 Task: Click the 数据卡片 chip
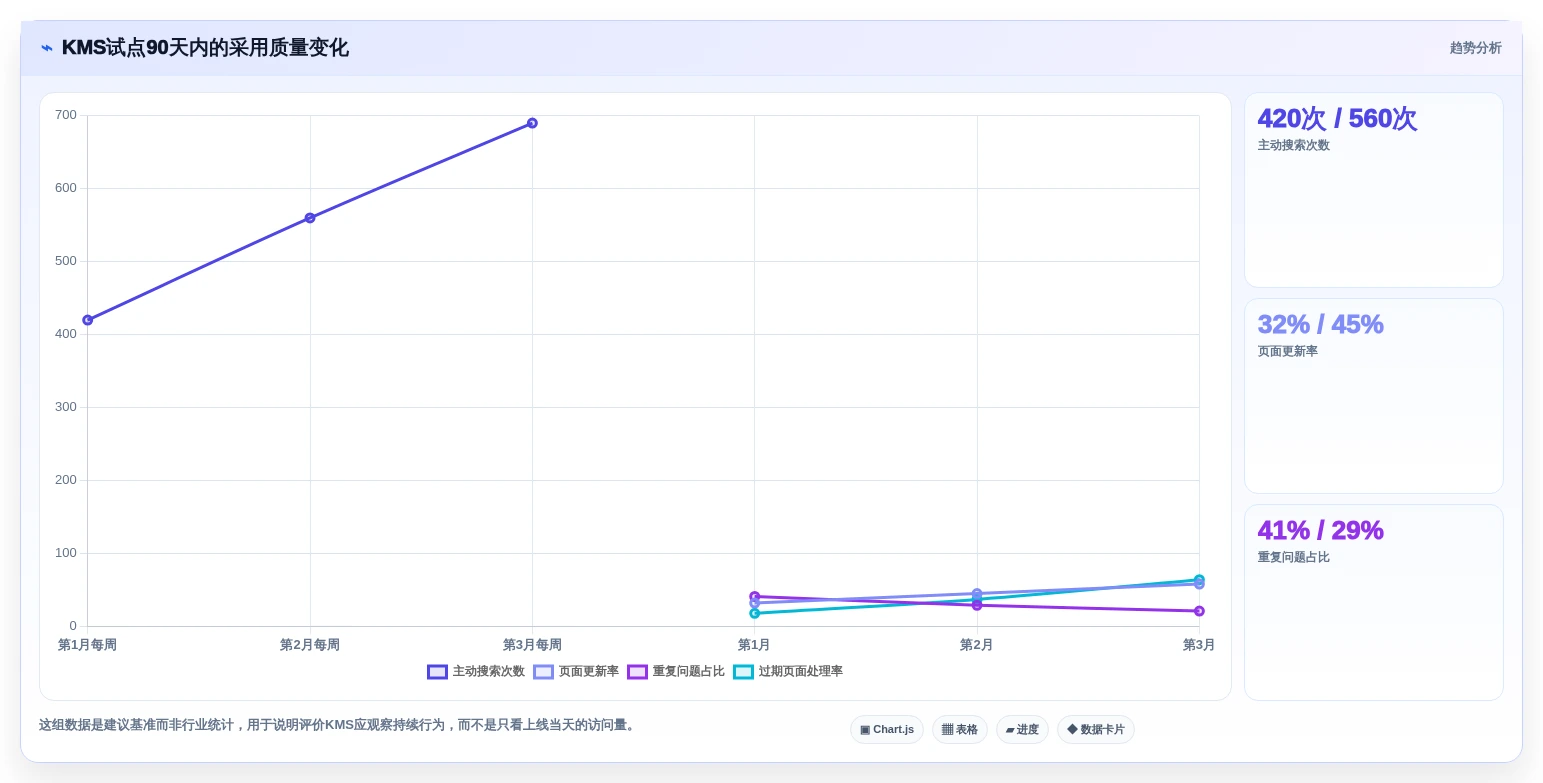1096,729
